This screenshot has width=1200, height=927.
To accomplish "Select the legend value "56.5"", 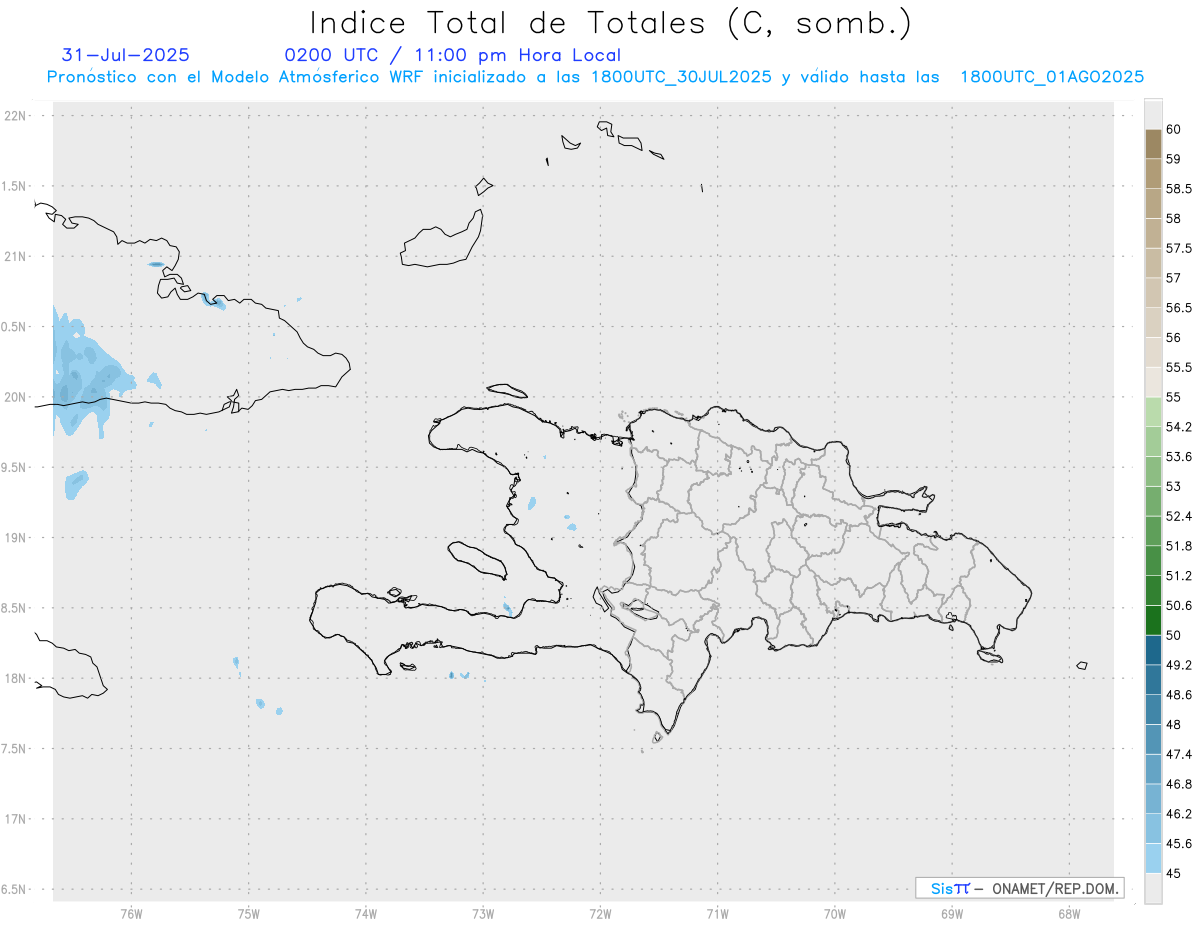I will [x=1179, y=308].
